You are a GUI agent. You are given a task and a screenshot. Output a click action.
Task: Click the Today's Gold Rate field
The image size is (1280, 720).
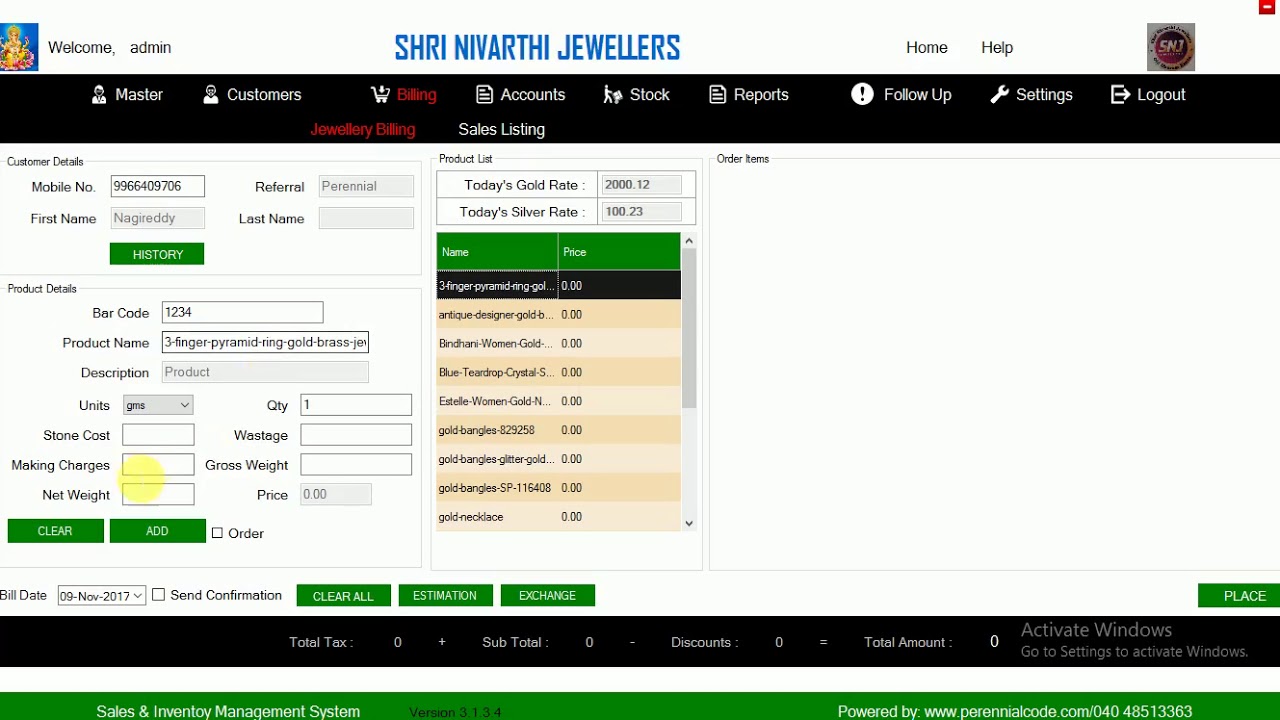pos(641,185)
